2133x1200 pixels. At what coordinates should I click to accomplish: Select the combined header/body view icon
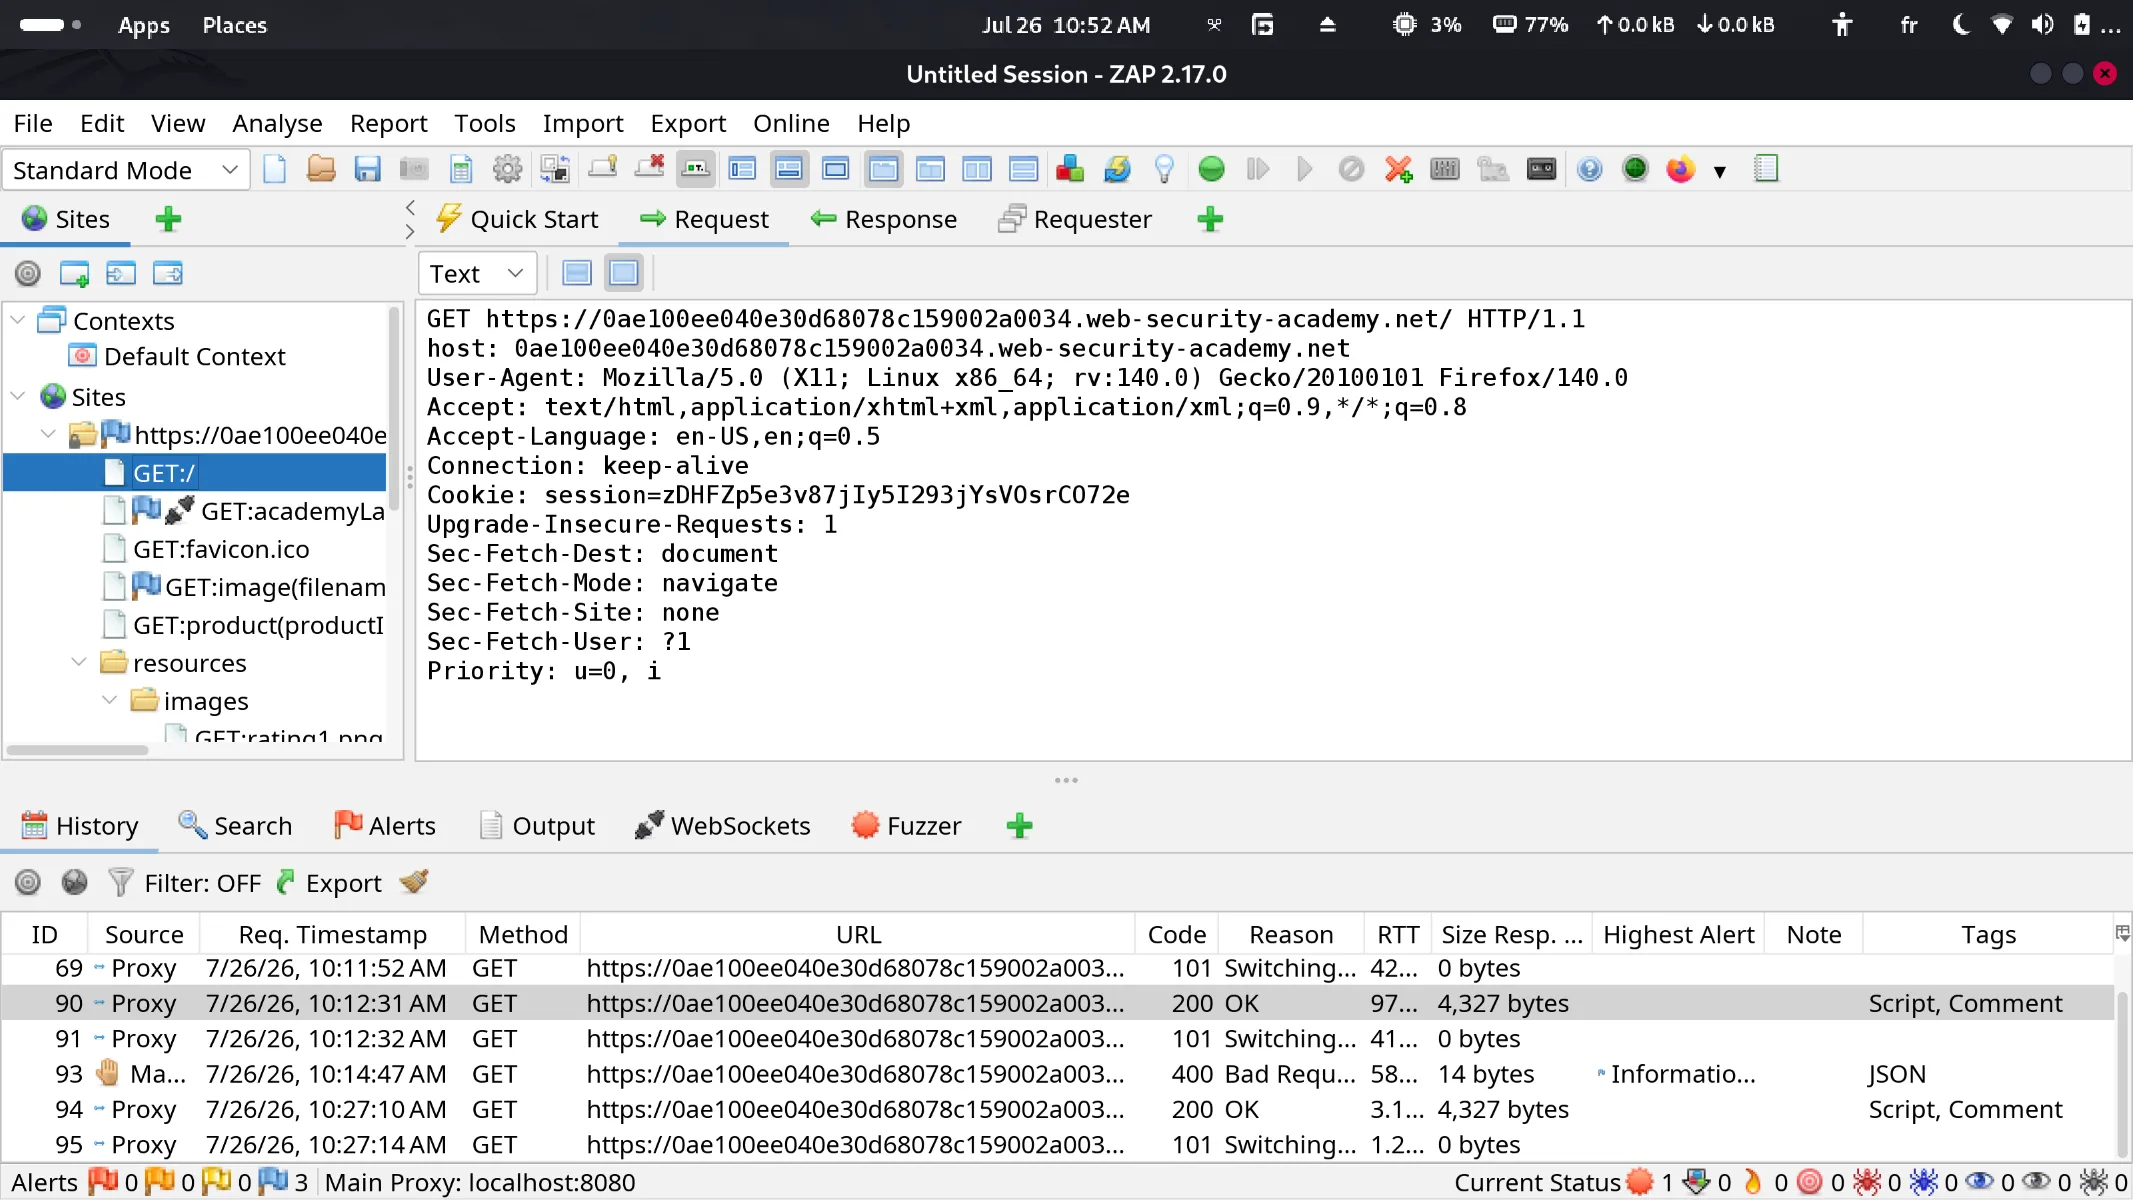[x=624, y=273]
